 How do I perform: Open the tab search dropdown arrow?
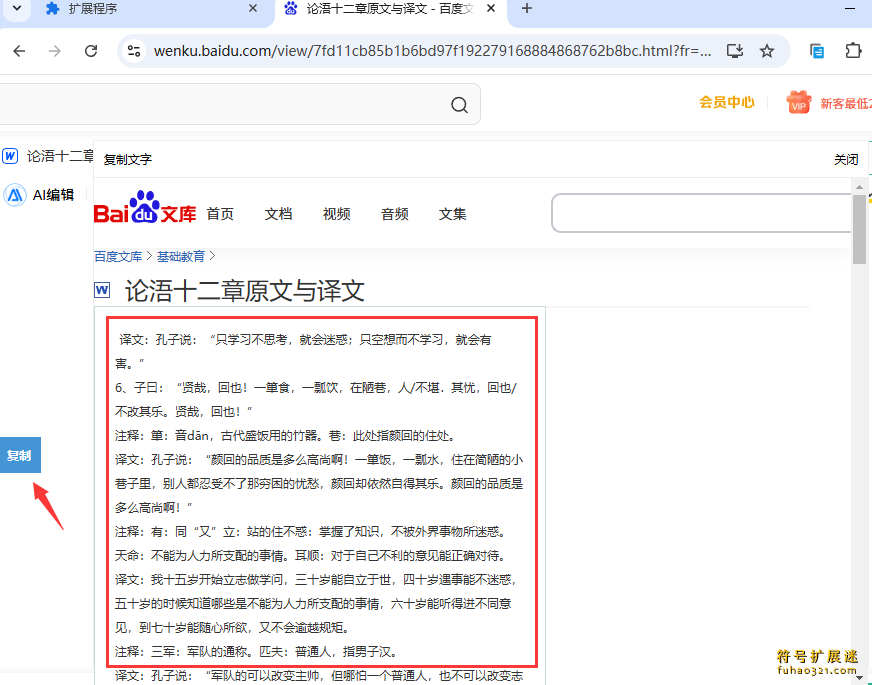(x=17, y=8)
